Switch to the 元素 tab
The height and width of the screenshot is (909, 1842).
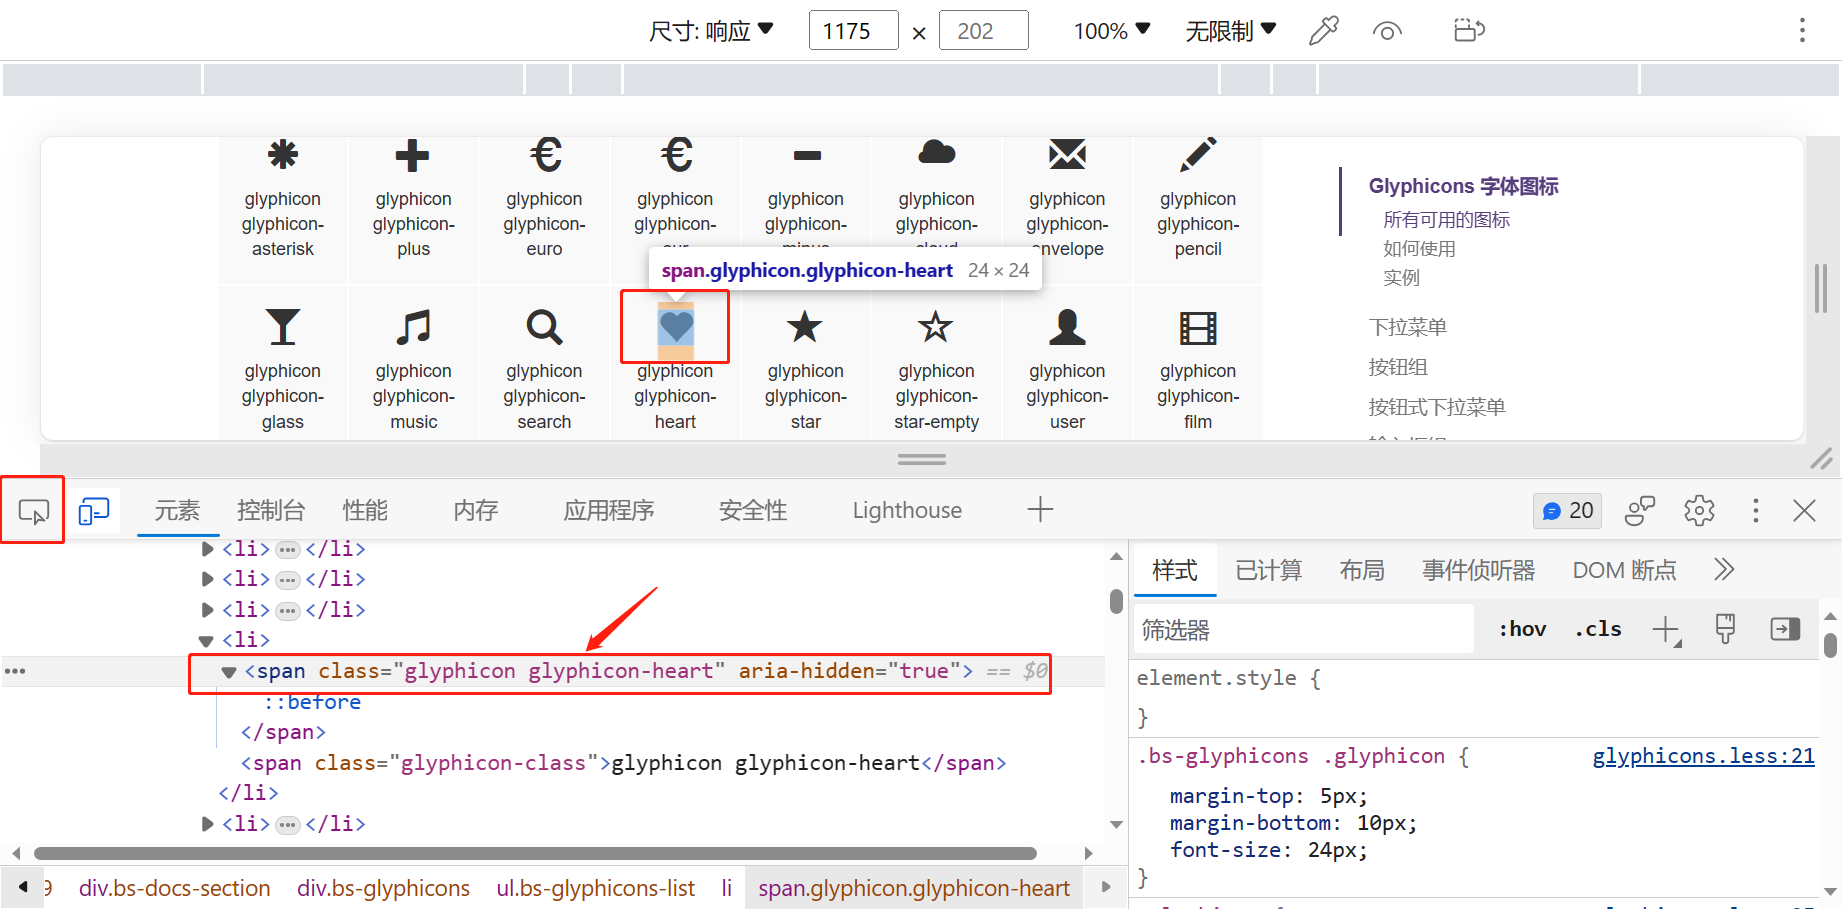click(177, 511)
